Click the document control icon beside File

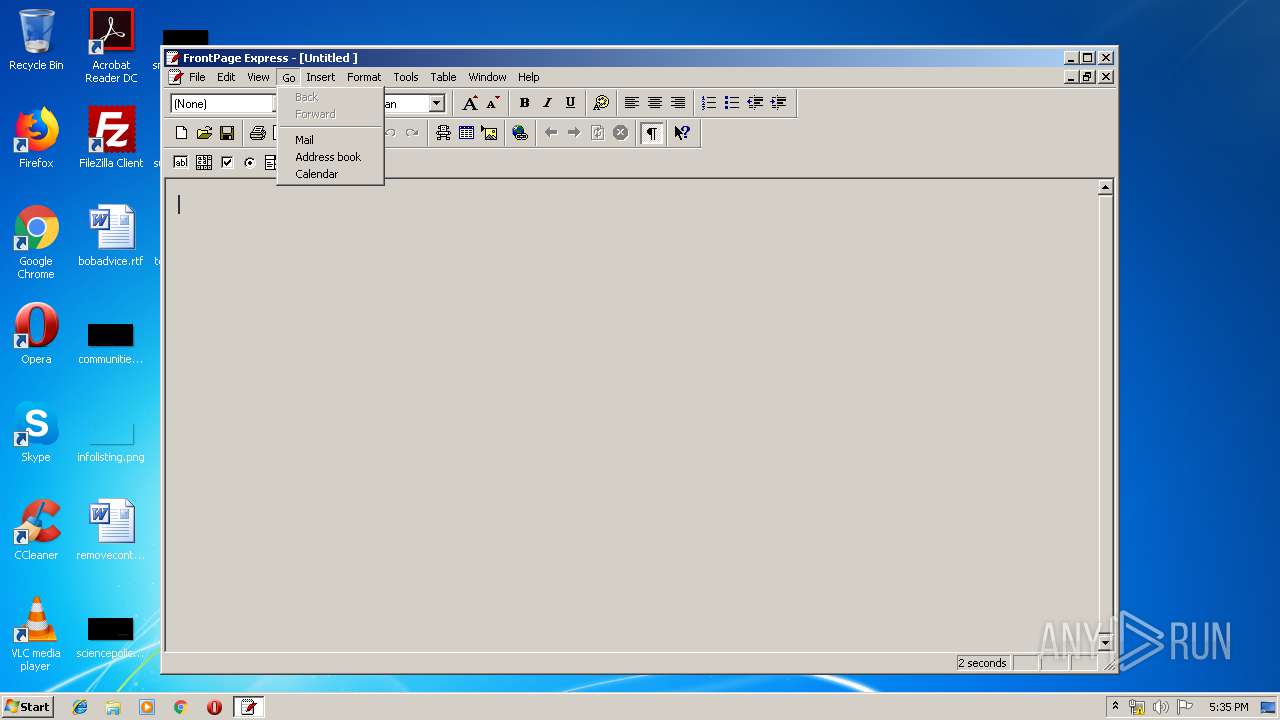point(176,77)
